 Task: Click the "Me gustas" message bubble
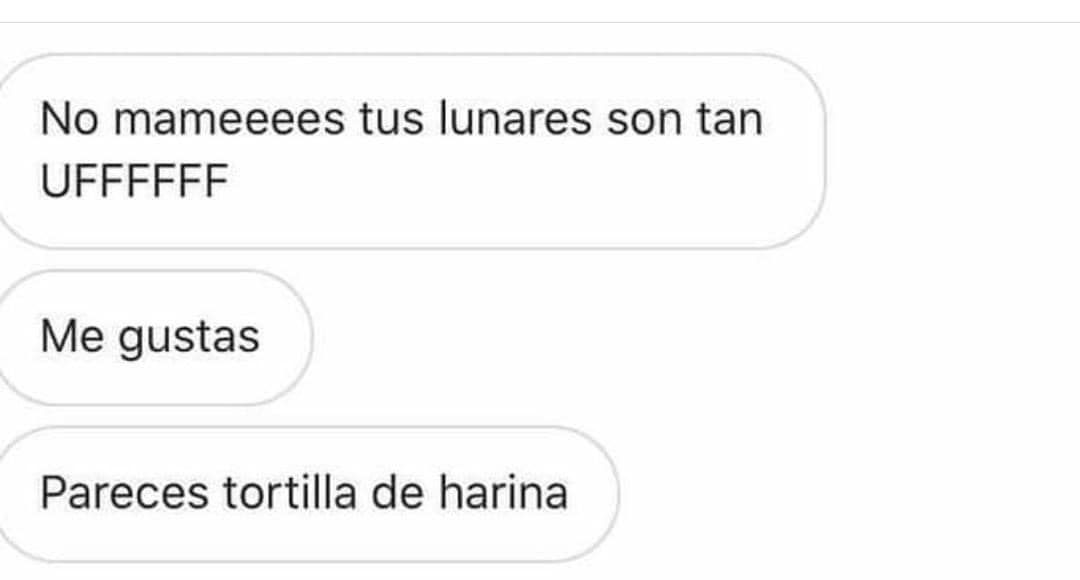click(155, 338)
